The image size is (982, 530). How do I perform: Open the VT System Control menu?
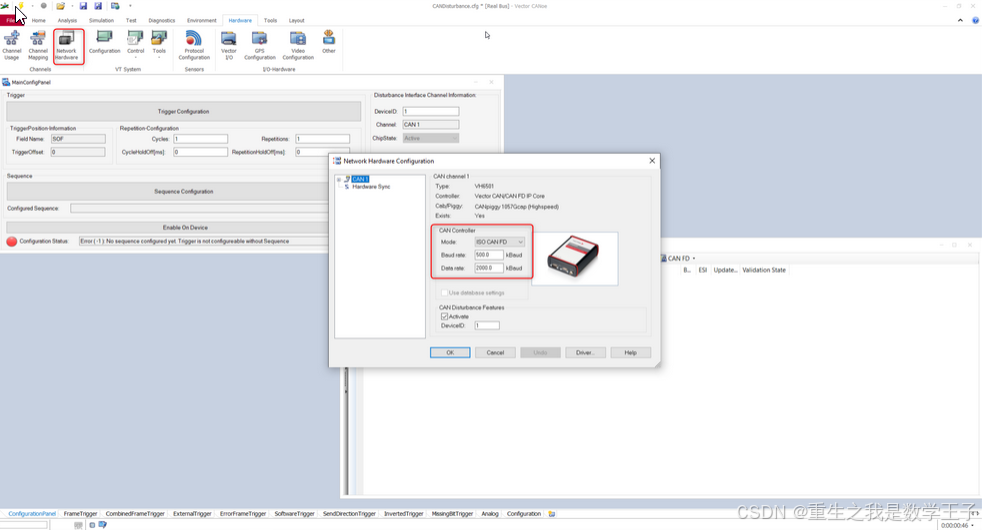click(x=135, y=44)
